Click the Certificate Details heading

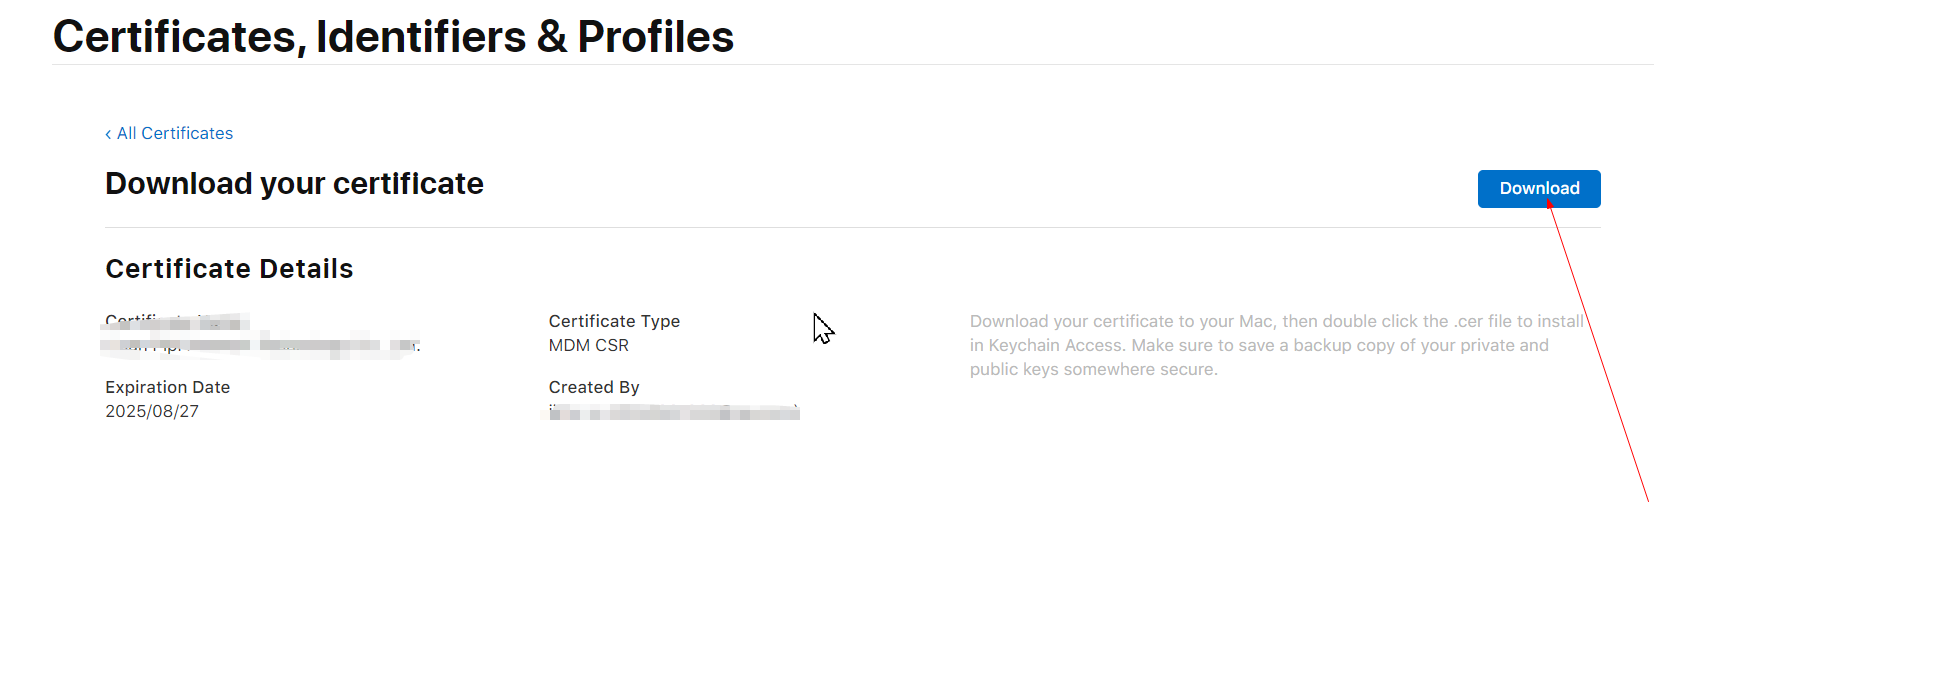pos(229,268)
